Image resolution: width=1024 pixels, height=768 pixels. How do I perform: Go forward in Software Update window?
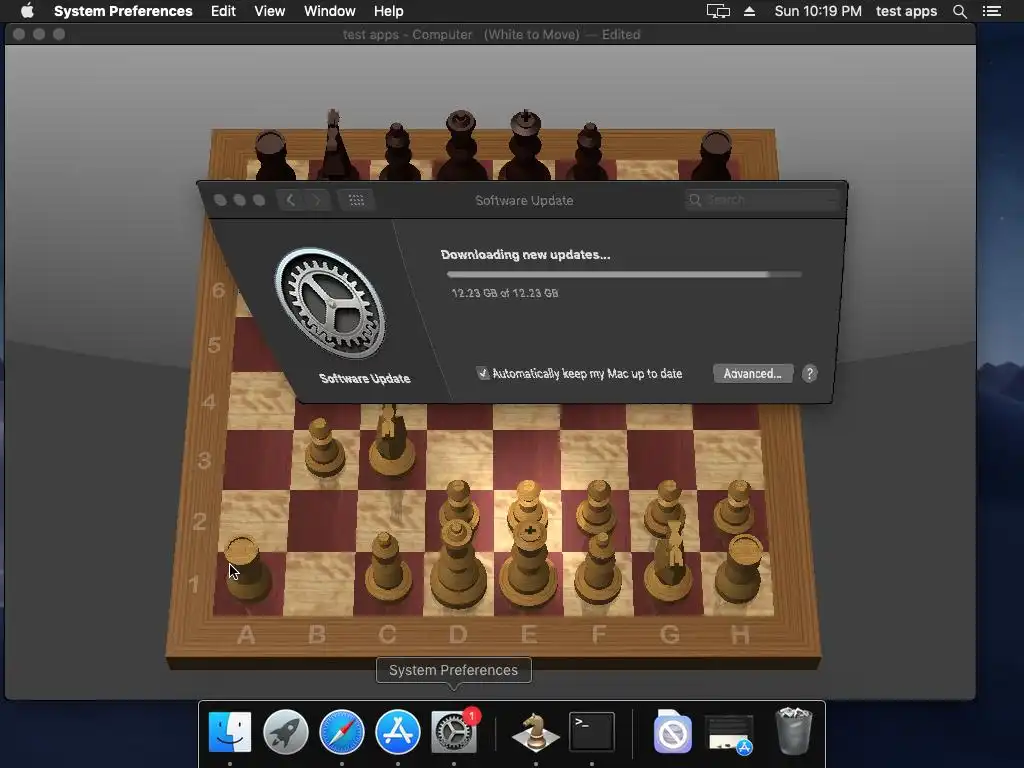click(317, 200)
